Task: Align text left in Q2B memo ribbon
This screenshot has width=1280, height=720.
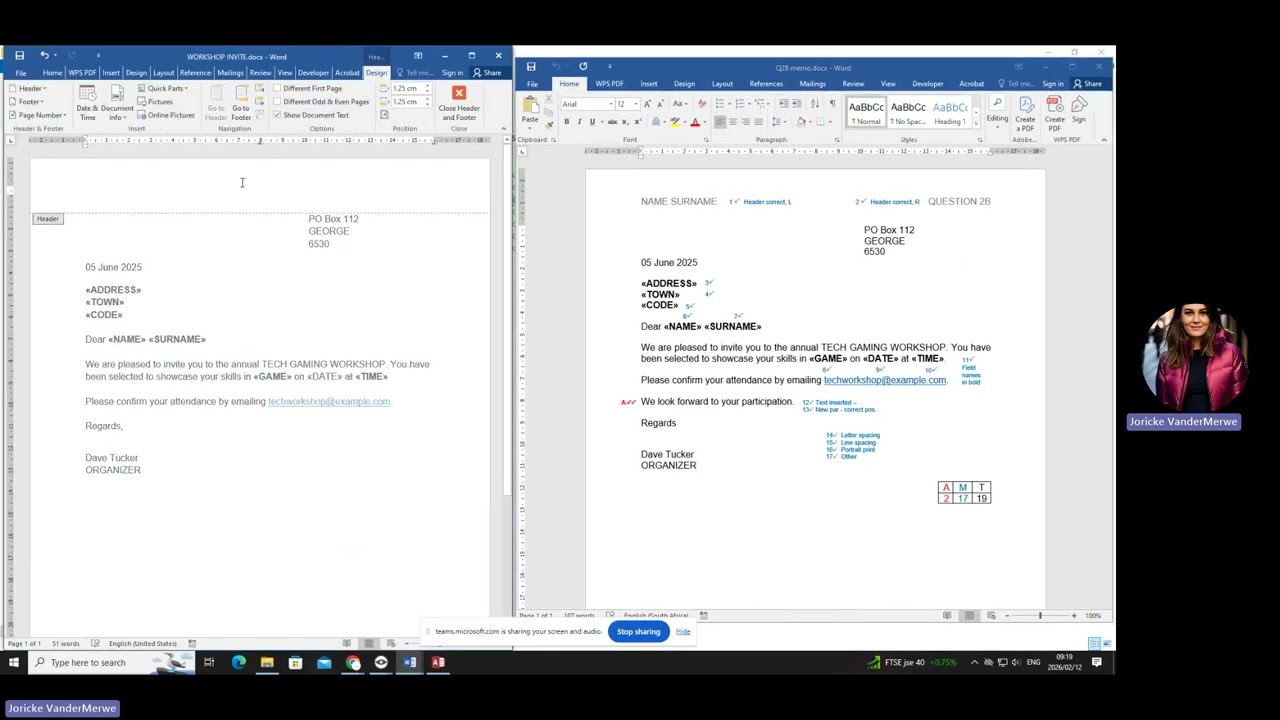Action: coord(720,122)
